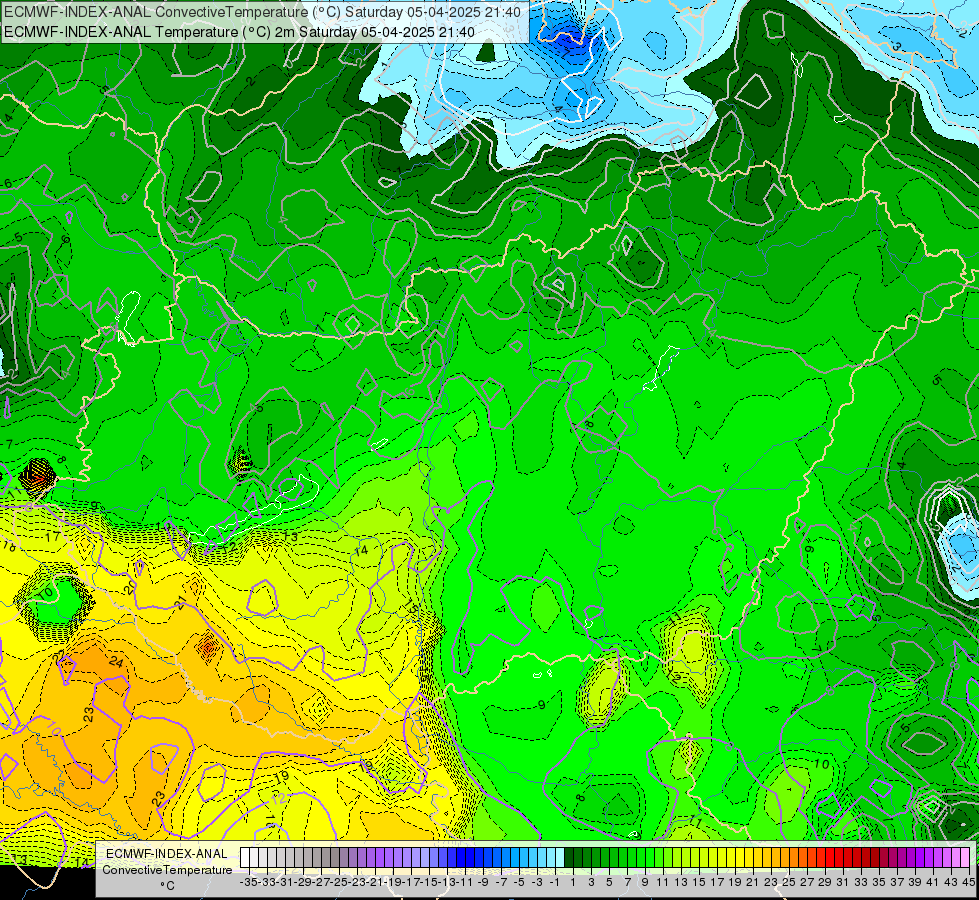The image size is (979, 900).
Task: Click legend scale value 7
Action: [627, 882]
